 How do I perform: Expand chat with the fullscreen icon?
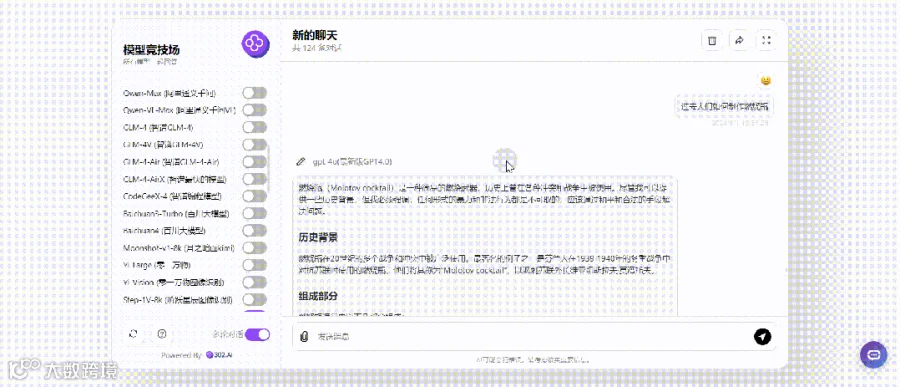point(766,40)
